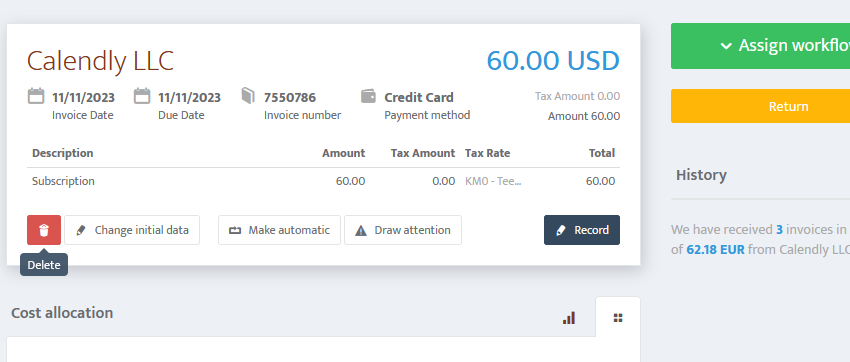The width and height of the screenshot is (850, 362).
Task: Switch to grid view tab in Cost allocation
Action: coord(618,318)
